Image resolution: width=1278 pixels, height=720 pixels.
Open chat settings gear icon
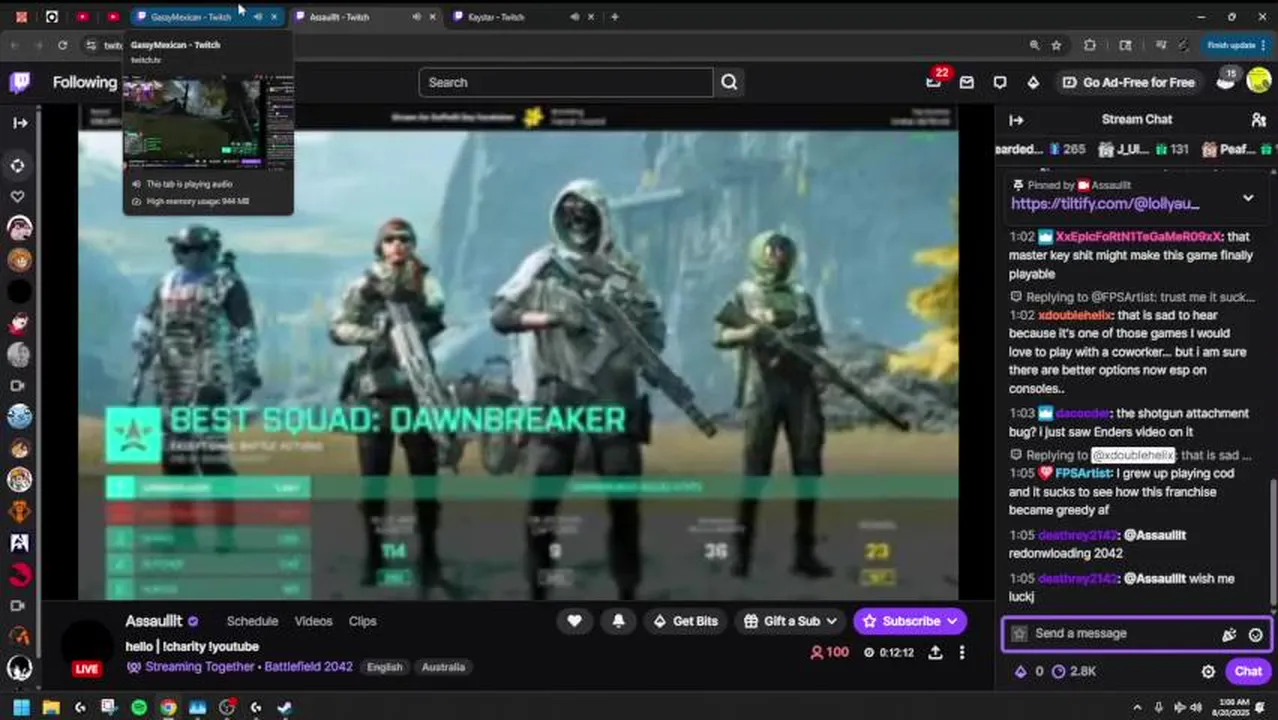1208,672
